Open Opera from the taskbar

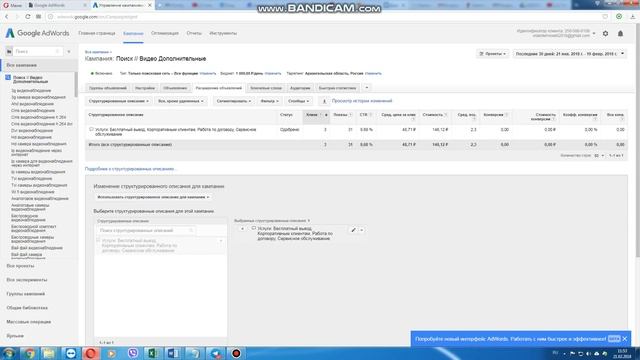91,353
